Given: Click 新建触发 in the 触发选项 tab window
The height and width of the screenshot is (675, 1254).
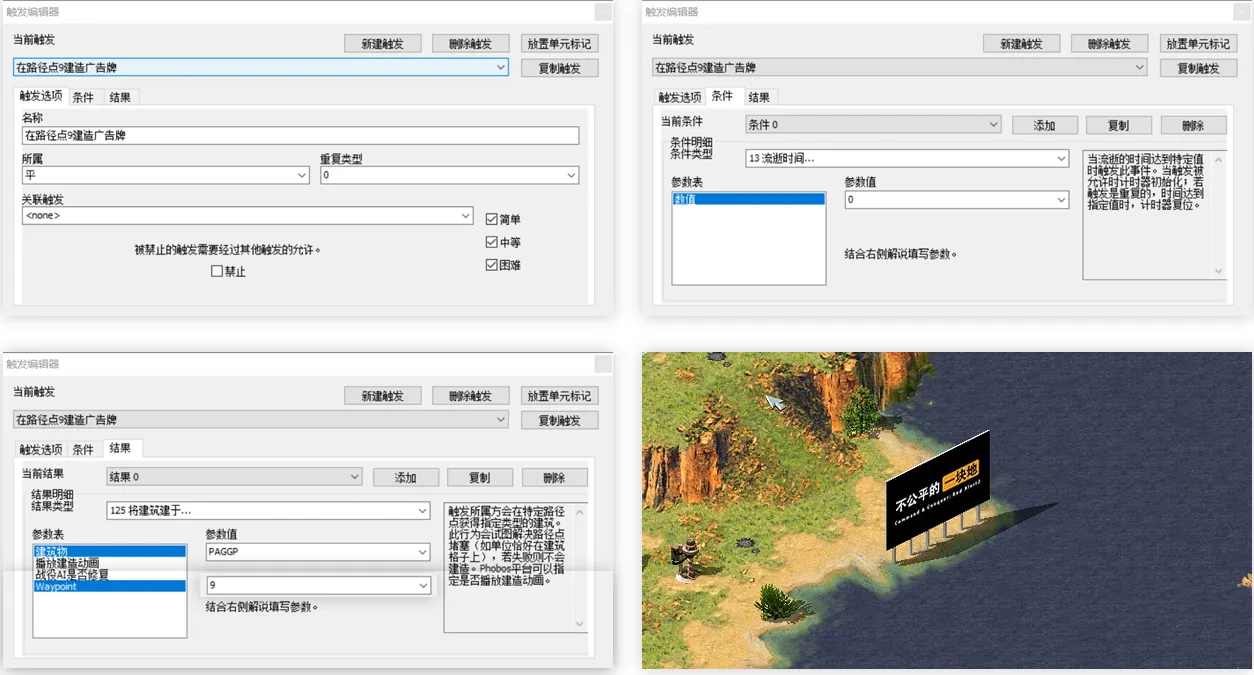Looking at the screenshot, I should pyautogui.click(x=383, y=44).
